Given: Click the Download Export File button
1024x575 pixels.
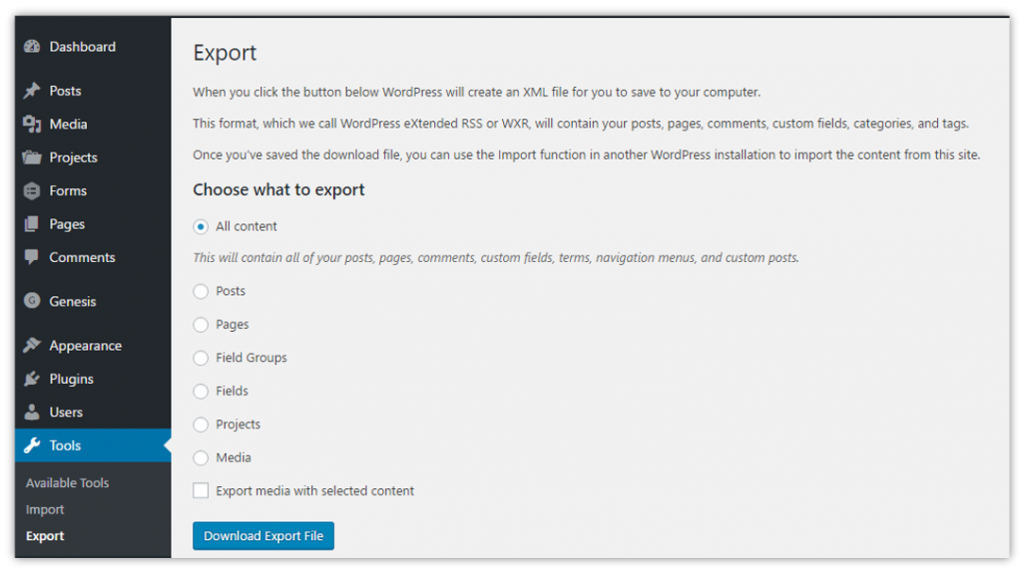Looking at the screenshot, I should (263, 536).
